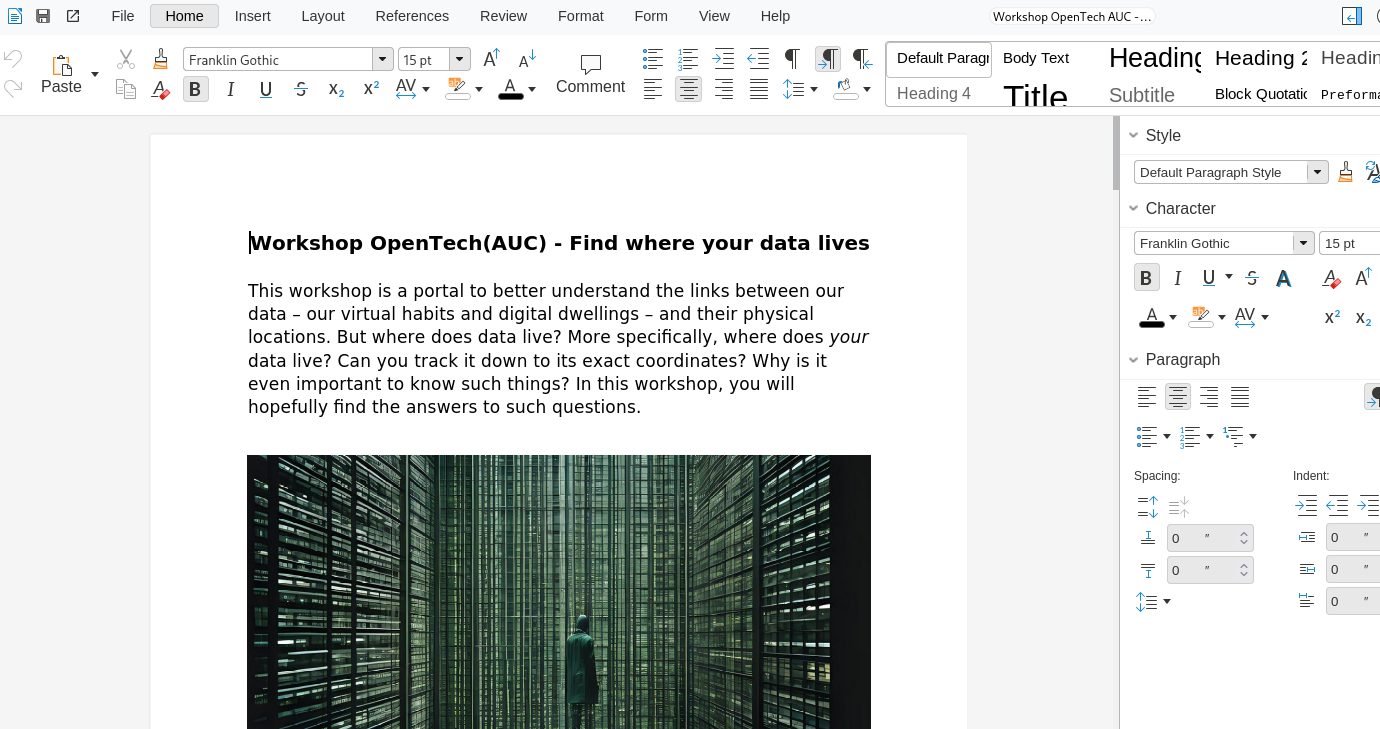
Task: Click the Copy icon in toolbar
Action: 126,89
